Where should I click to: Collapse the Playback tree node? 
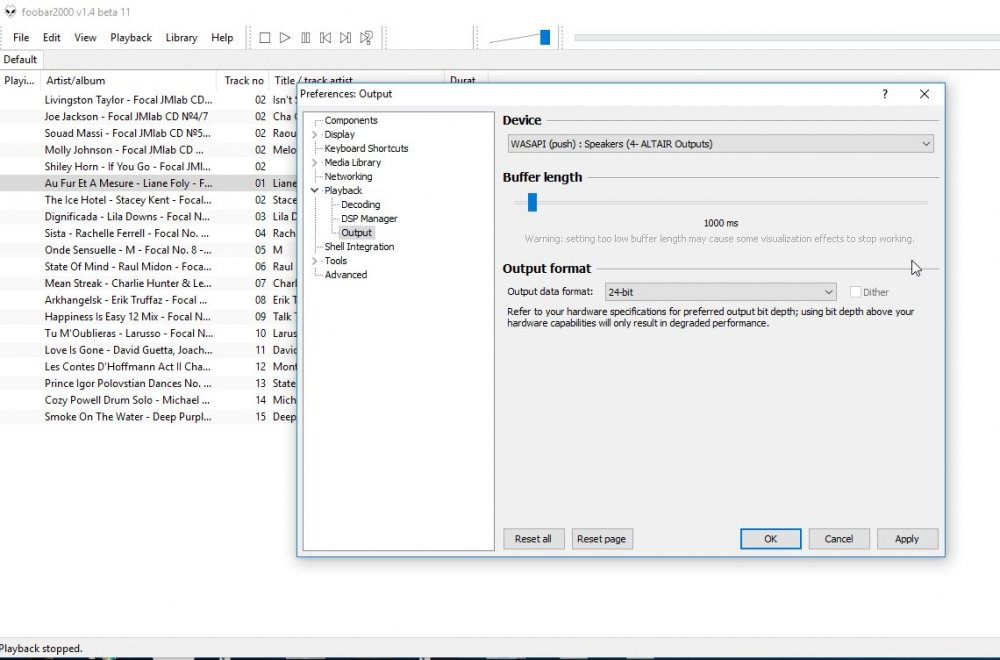pos(314,191)
